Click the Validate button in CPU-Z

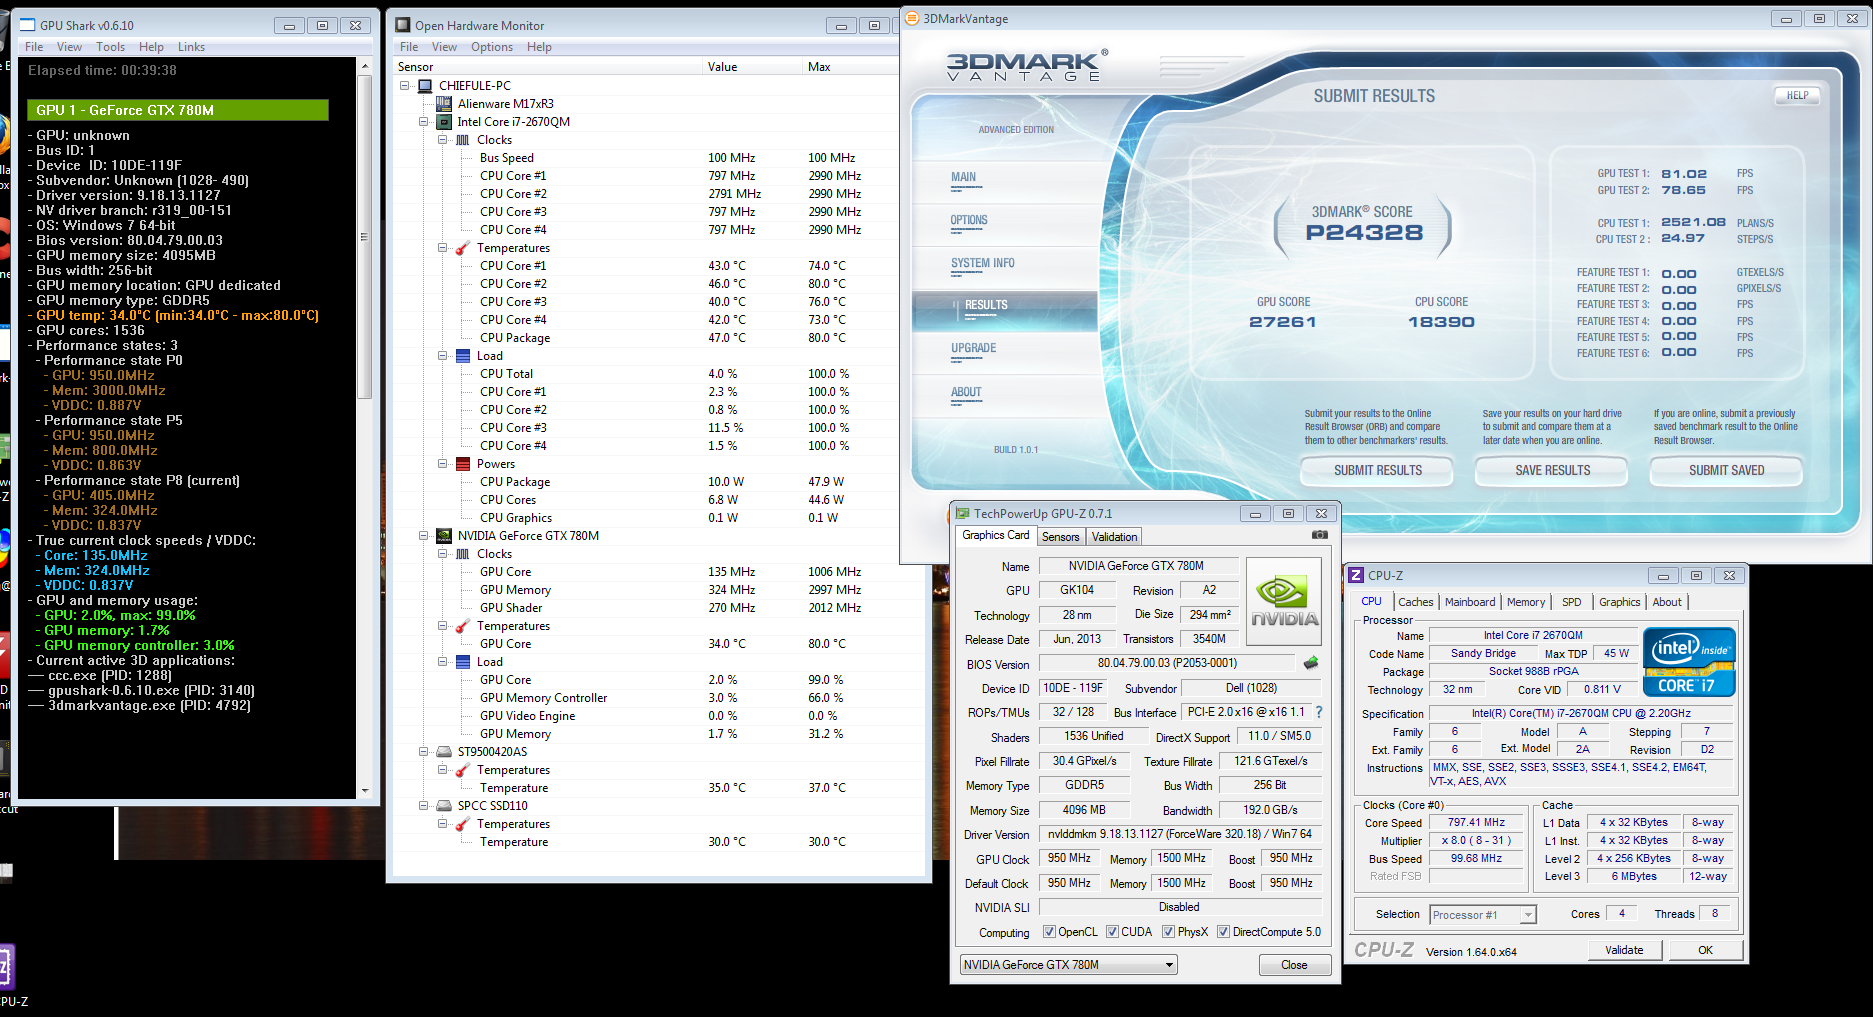[1624, 950]
